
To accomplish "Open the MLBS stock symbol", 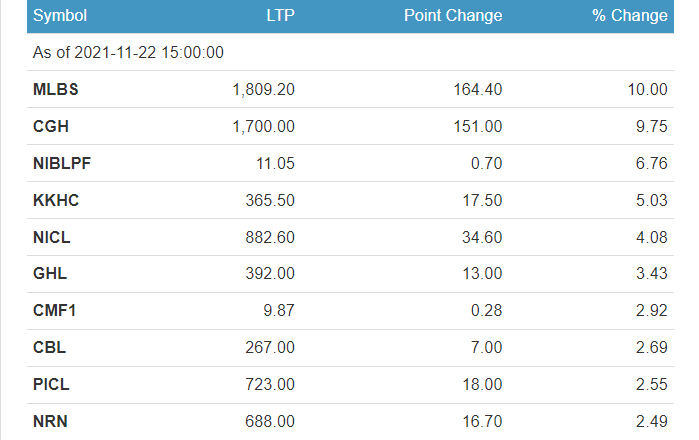I will pos(56,89).
